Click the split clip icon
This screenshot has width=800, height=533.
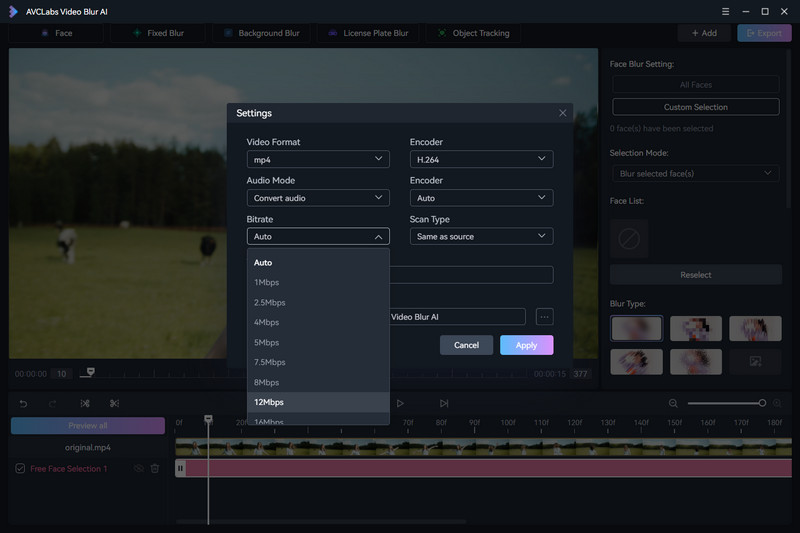(85, 403)
